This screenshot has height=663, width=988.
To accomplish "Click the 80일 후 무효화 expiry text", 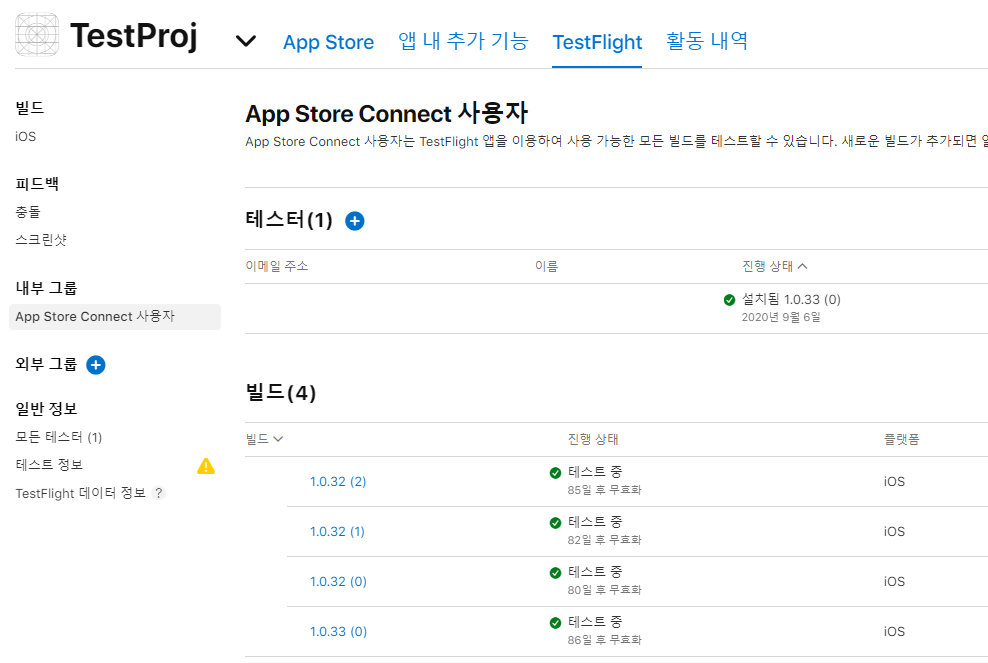I will (x=604, y=590).
